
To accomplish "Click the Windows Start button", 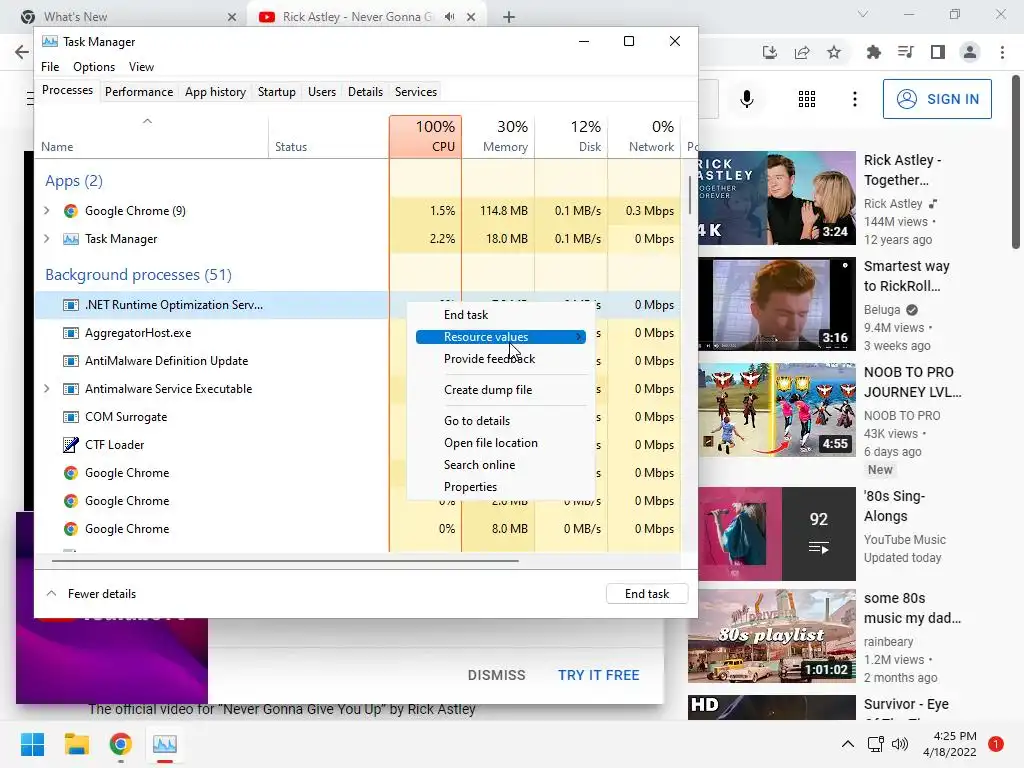I will pyautogui.click(x=32, y=744).
